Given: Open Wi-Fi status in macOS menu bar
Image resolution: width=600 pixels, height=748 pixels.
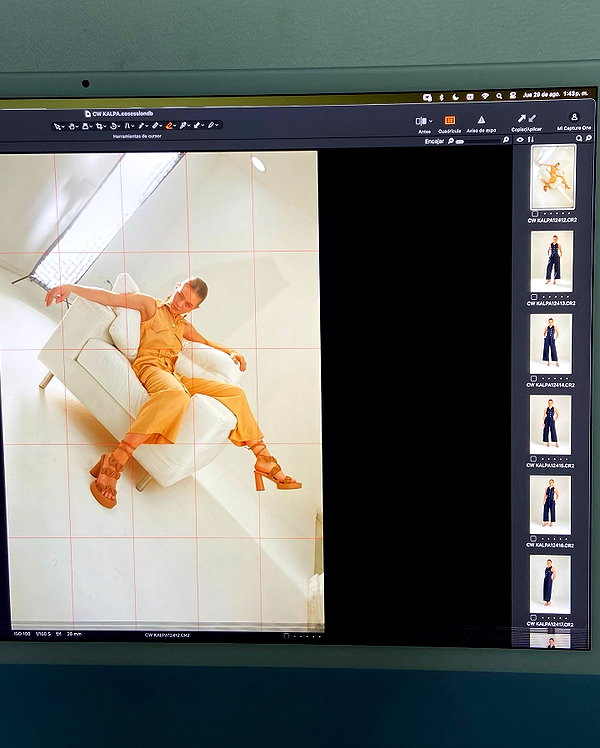Looking at the screenshot, I should [485, 96].
